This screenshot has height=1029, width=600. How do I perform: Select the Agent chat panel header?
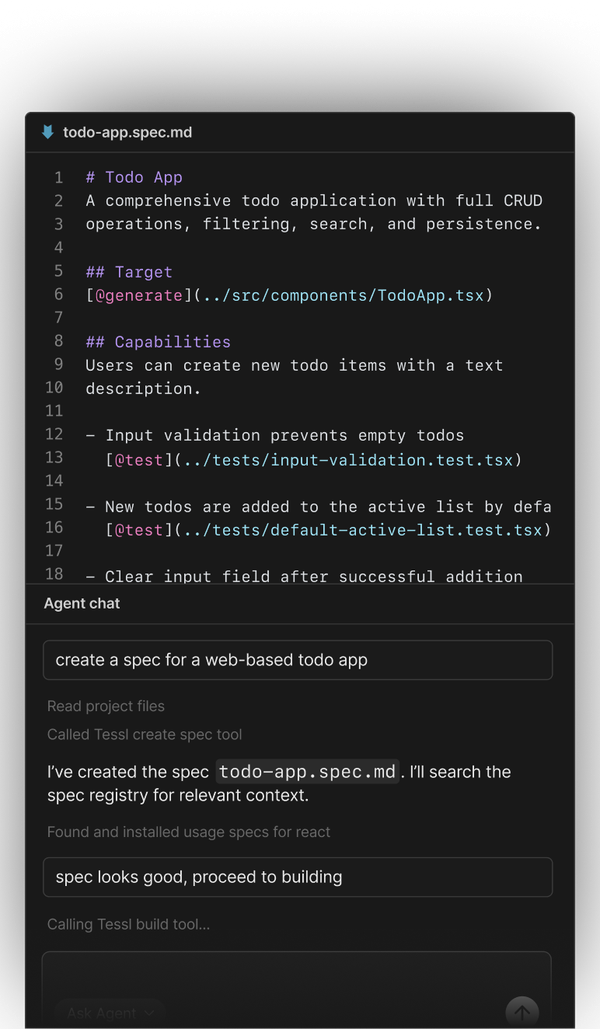[x=80, y=603]
